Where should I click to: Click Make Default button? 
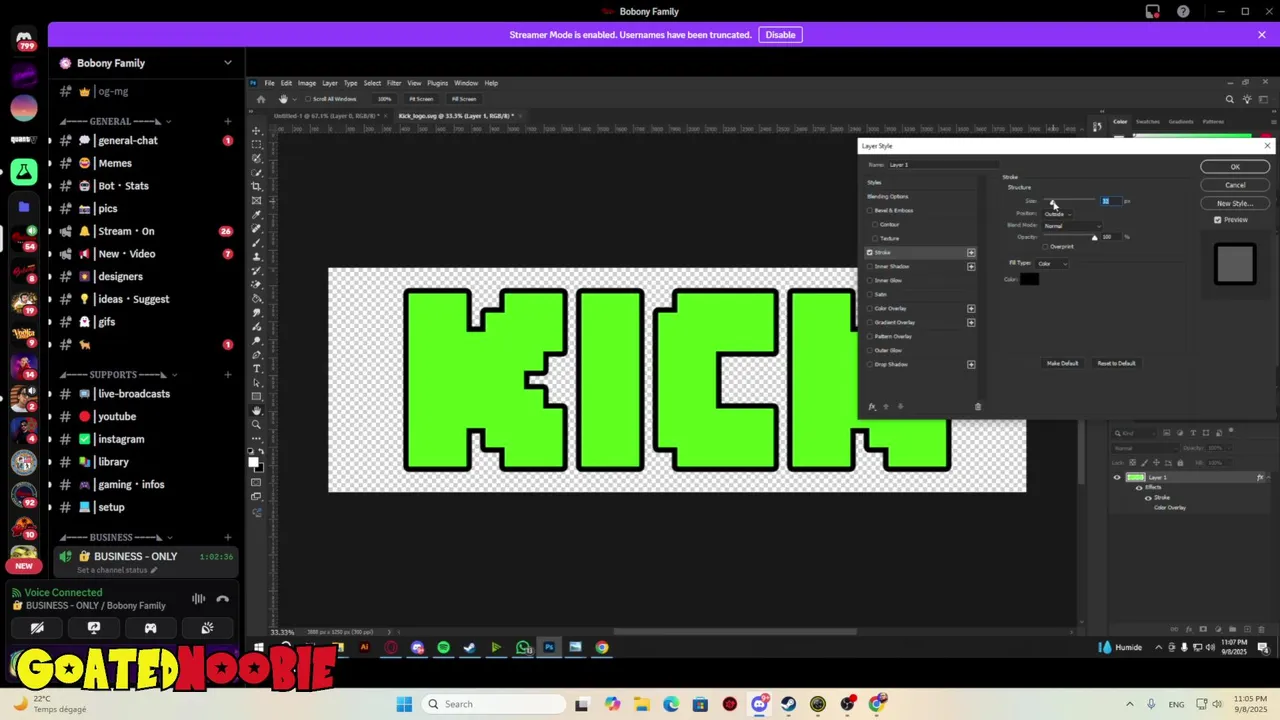coord(1062,363)
